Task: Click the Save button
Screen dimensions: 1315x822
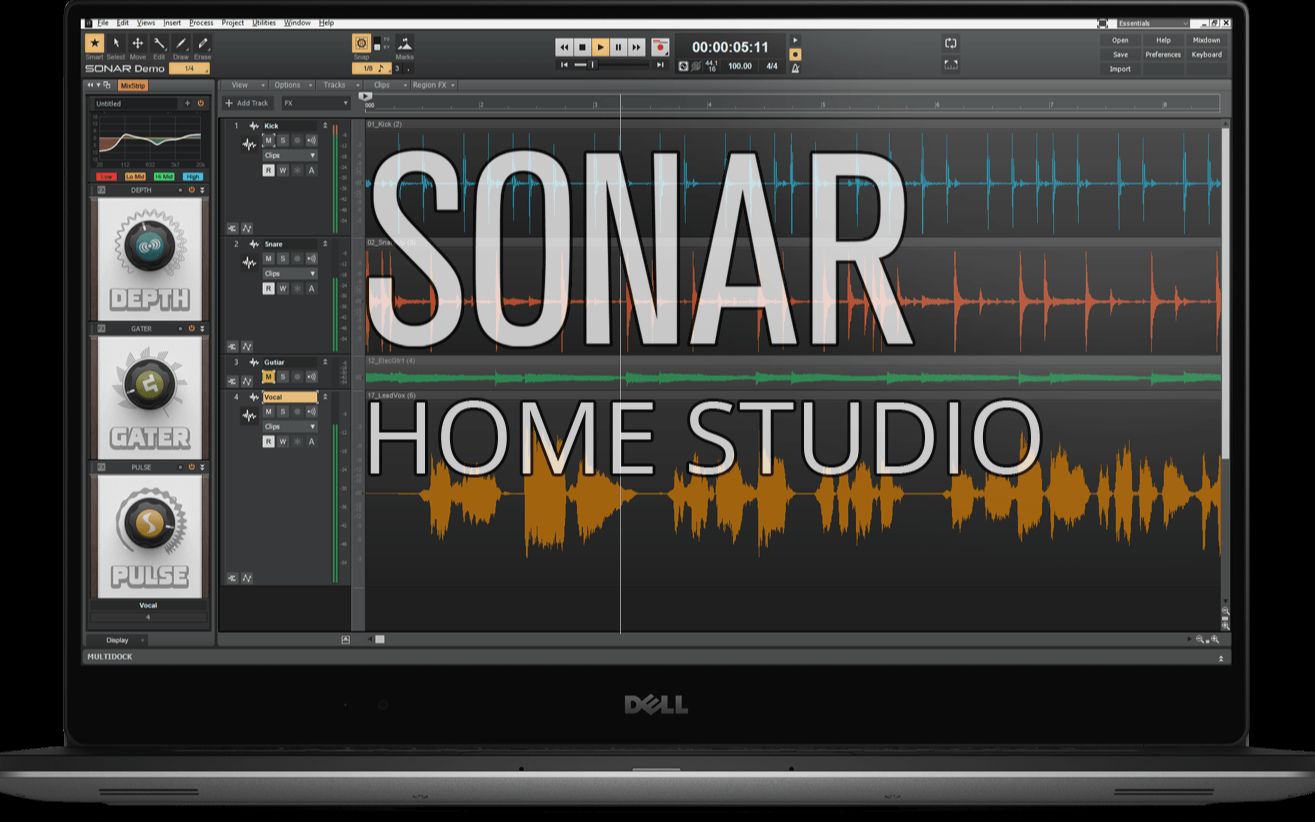Action: click(x=1120, y=55)
